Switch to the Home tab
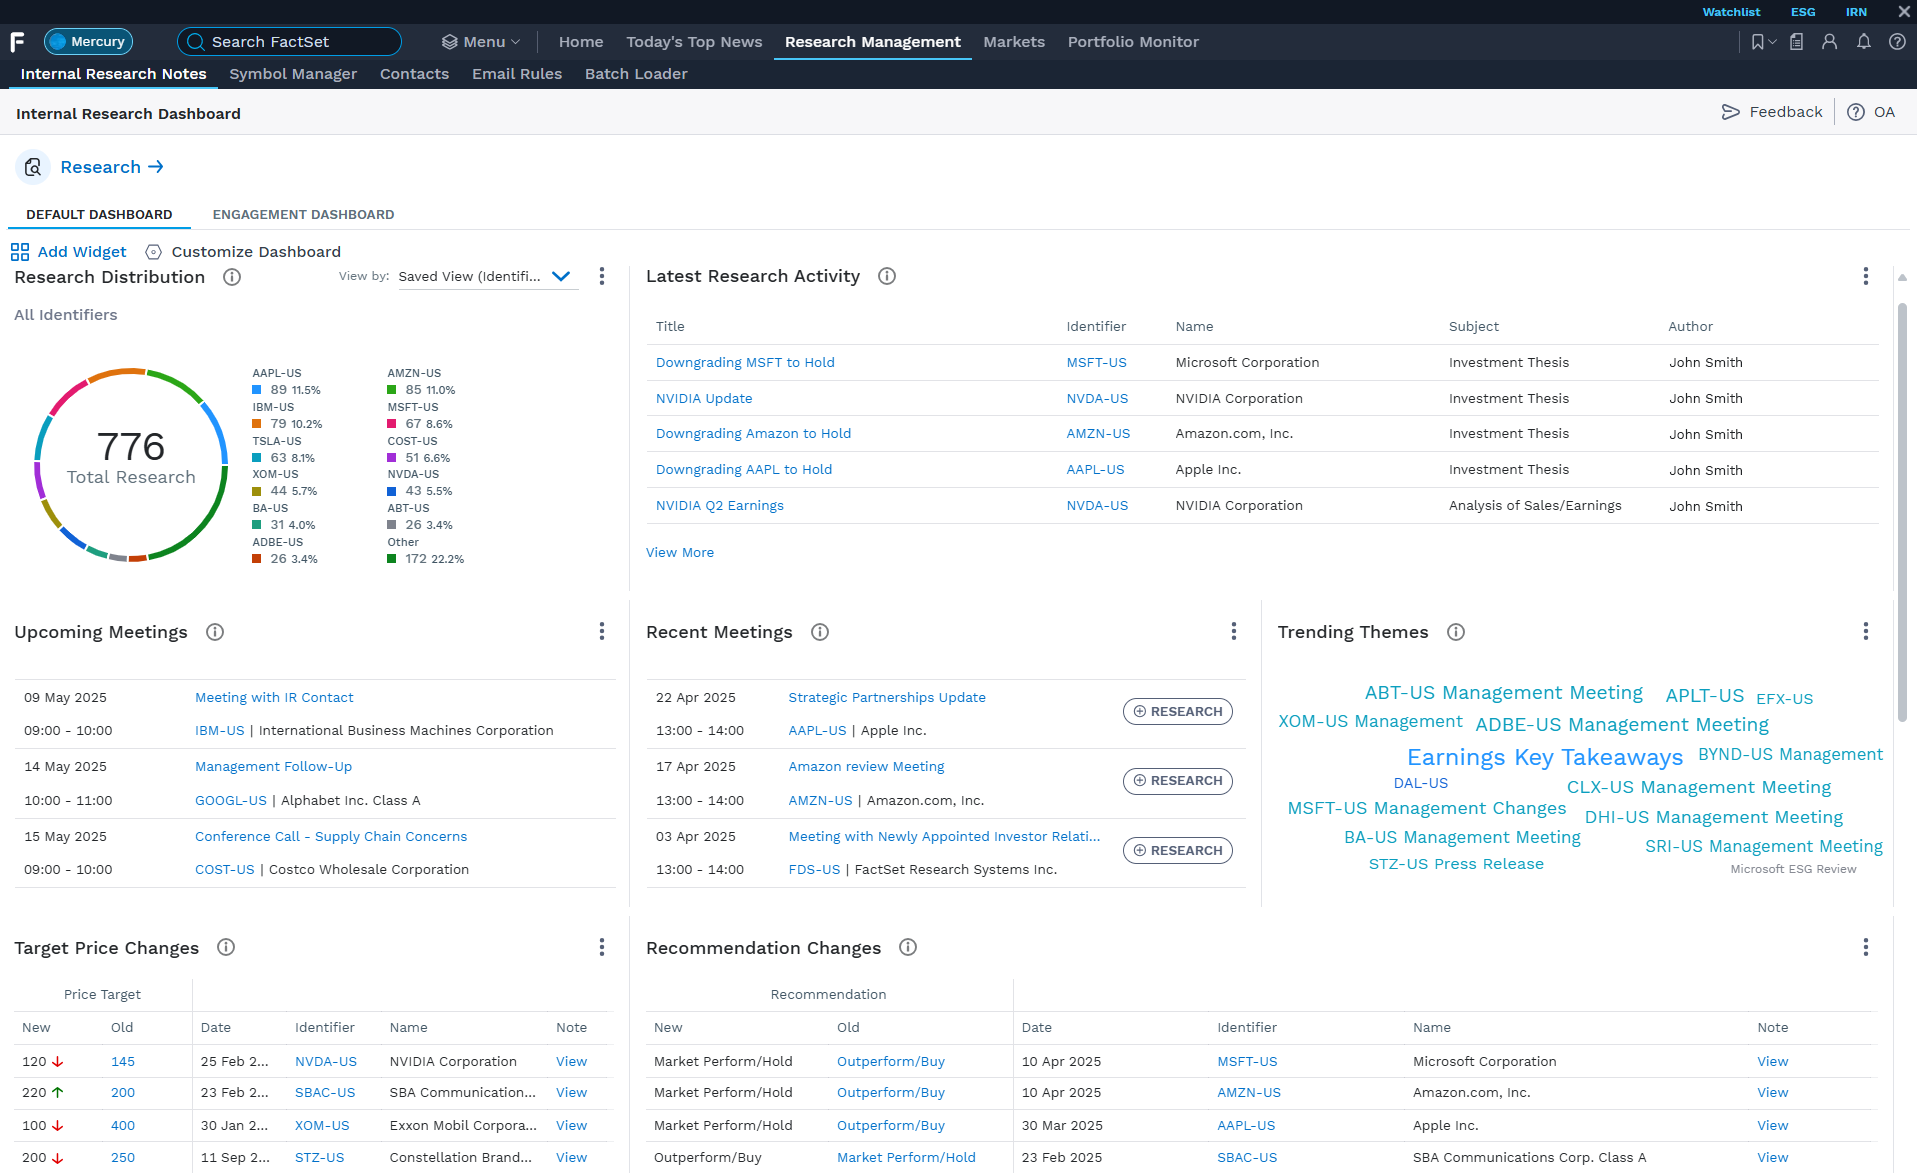The width and height of the screenshot is (1917, 1173). pyautogui.click(x=581, y=42)
